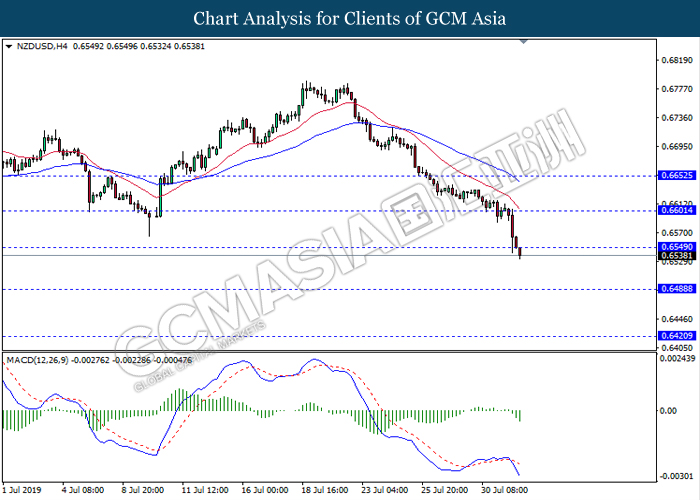Click the NZDUSD,H4 symbol label

pos(42,46)
